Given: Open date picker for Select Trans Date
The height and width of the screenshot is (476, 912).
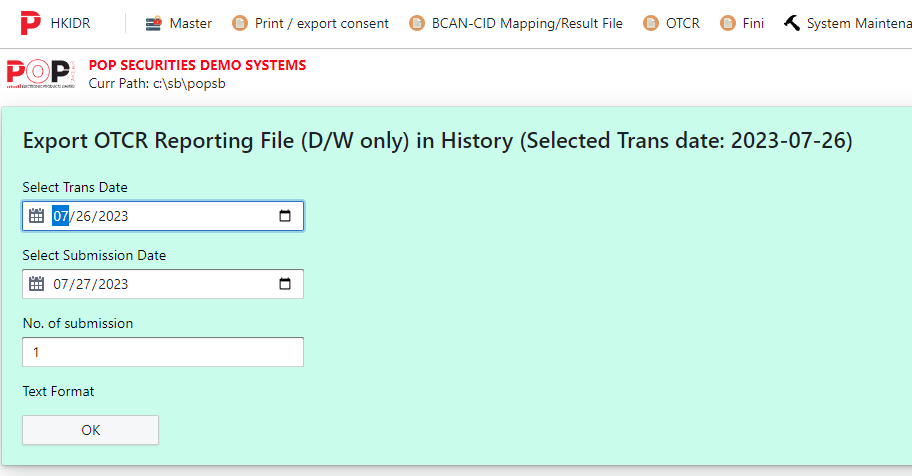Looking at the screenshot, I should click(x=284, y=216).
